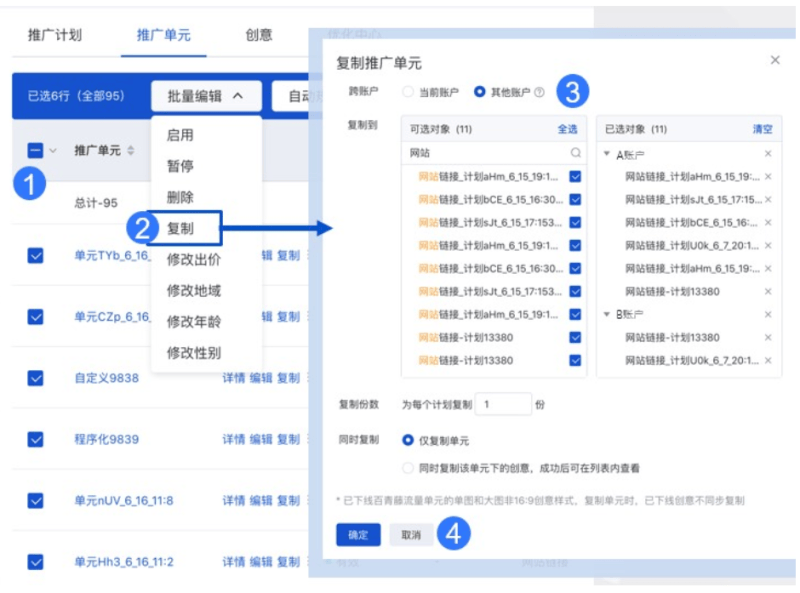Remove 网站链接_计划sJt_6_15 item via its ×

tap(766, 197)
